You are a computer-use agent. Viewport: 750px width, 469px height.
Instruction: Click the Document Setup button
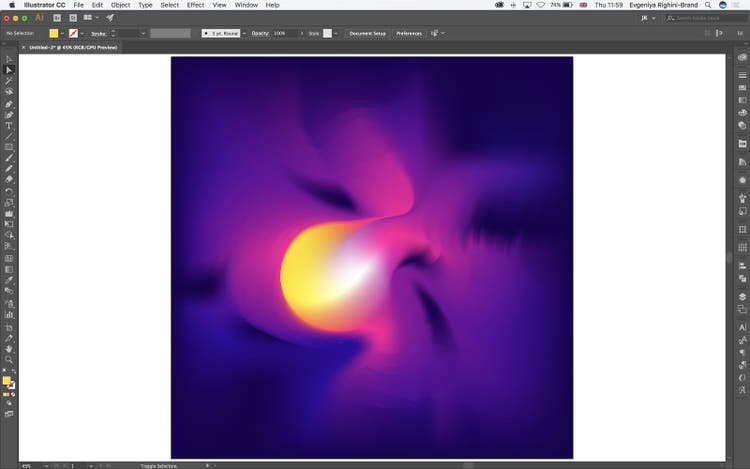[367, 33]
